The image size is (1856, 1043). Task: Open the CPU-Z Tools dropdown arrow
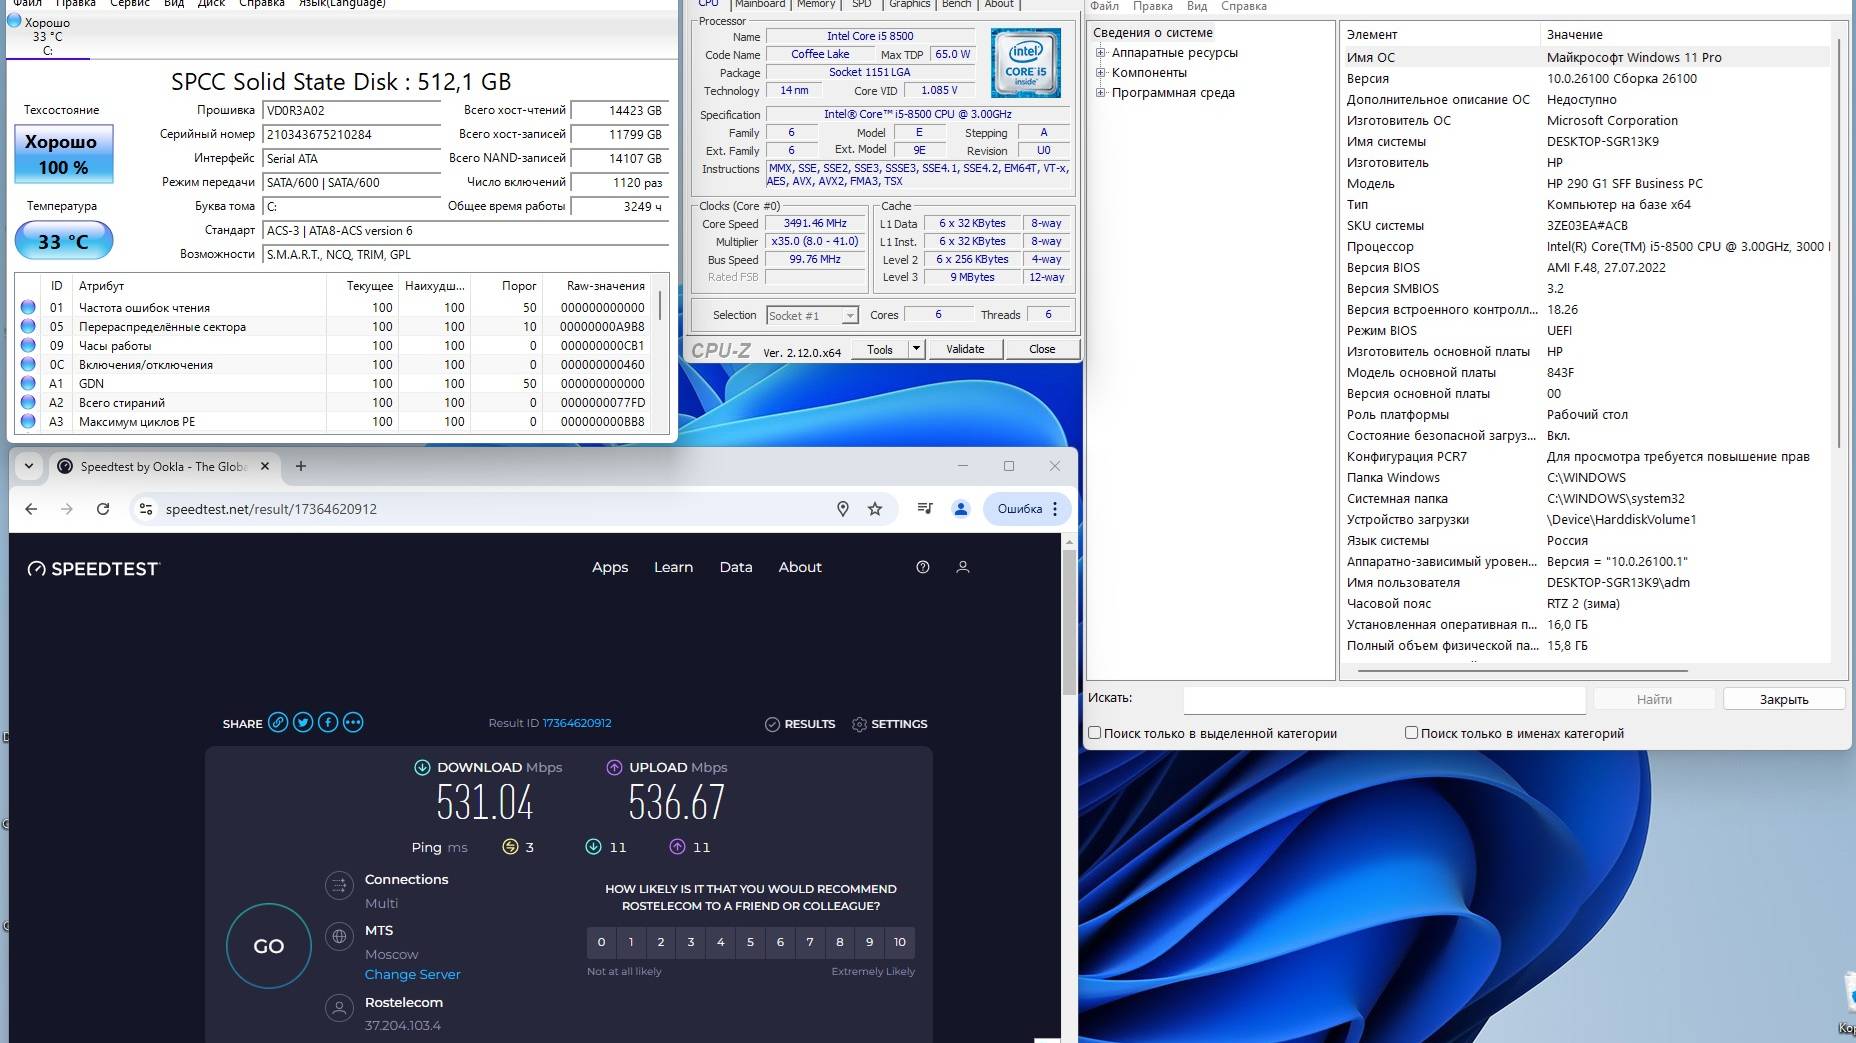pyautogui.click(x=916, y=349)
